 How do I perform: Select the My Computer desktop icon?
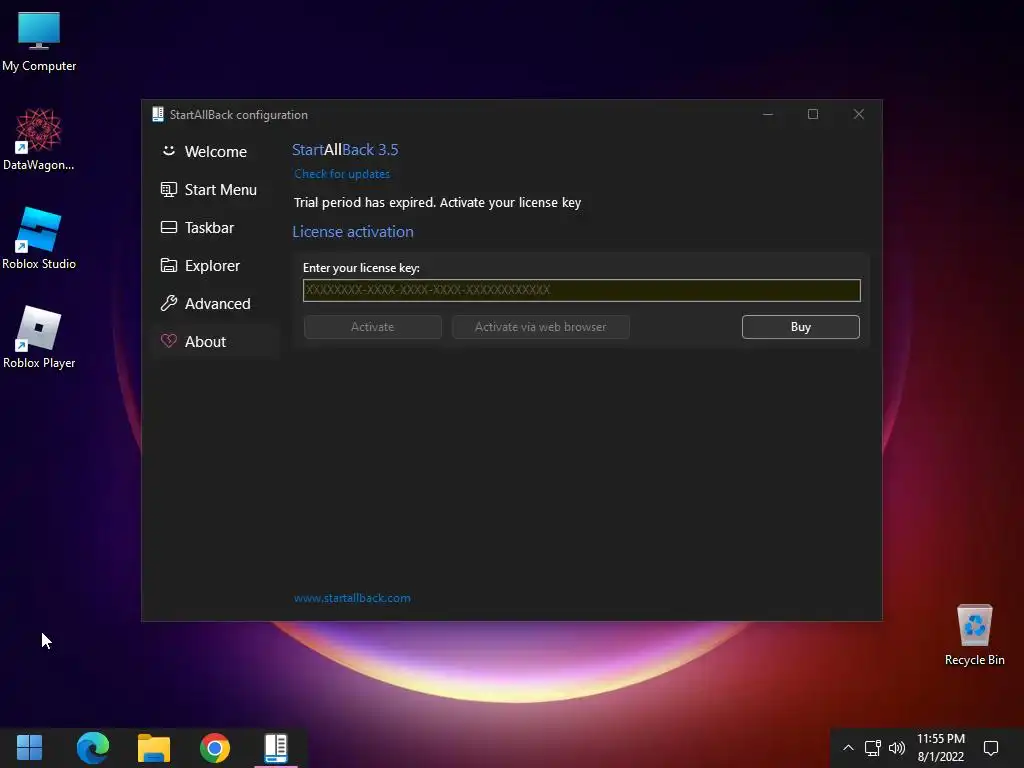(x=39, y=42)
